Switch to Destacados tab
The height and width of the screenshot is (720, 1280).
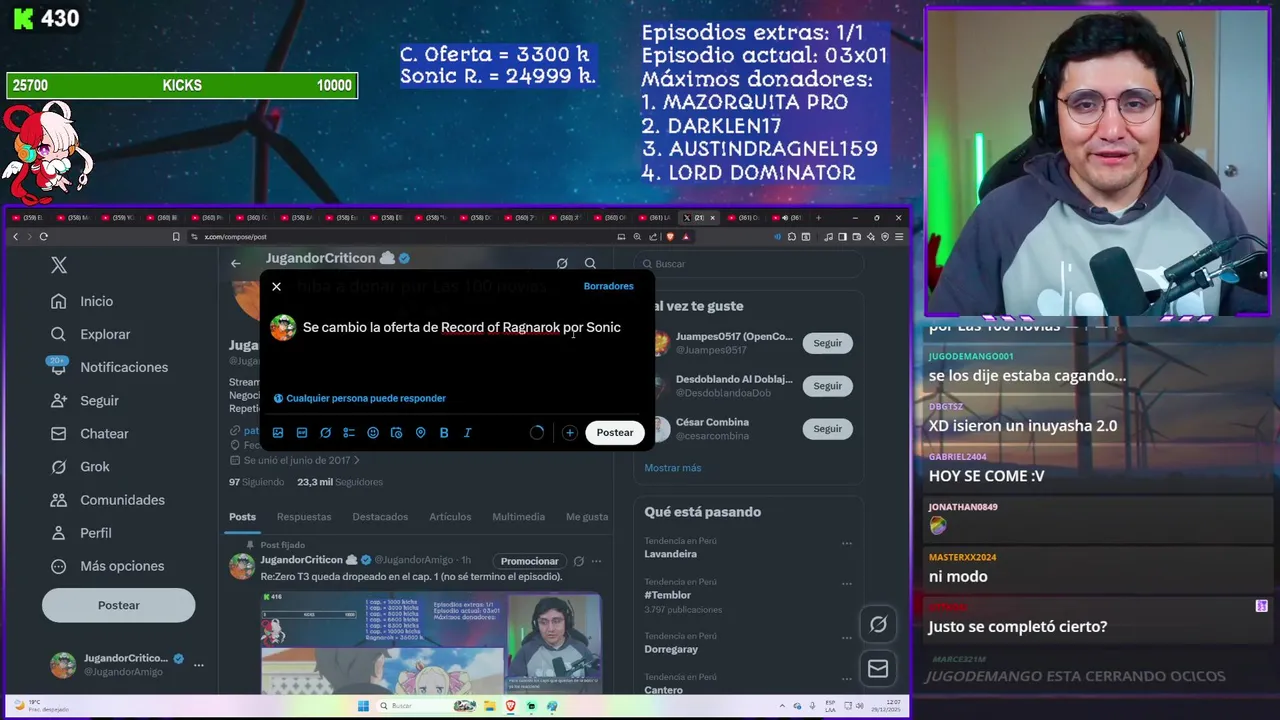(x=380, y=517)
